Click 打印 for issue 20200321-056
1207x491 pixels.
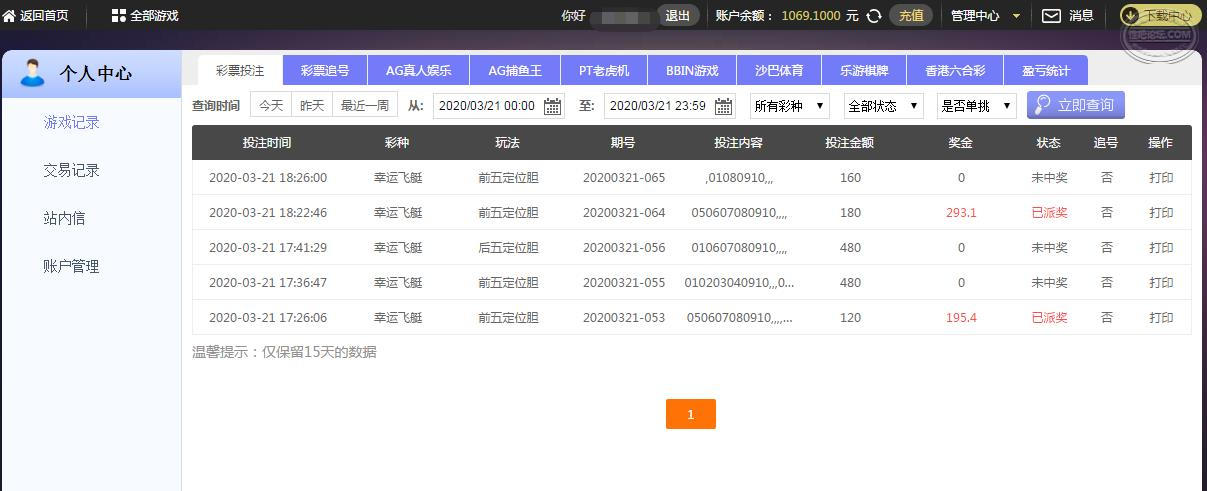click(1161, 248)
